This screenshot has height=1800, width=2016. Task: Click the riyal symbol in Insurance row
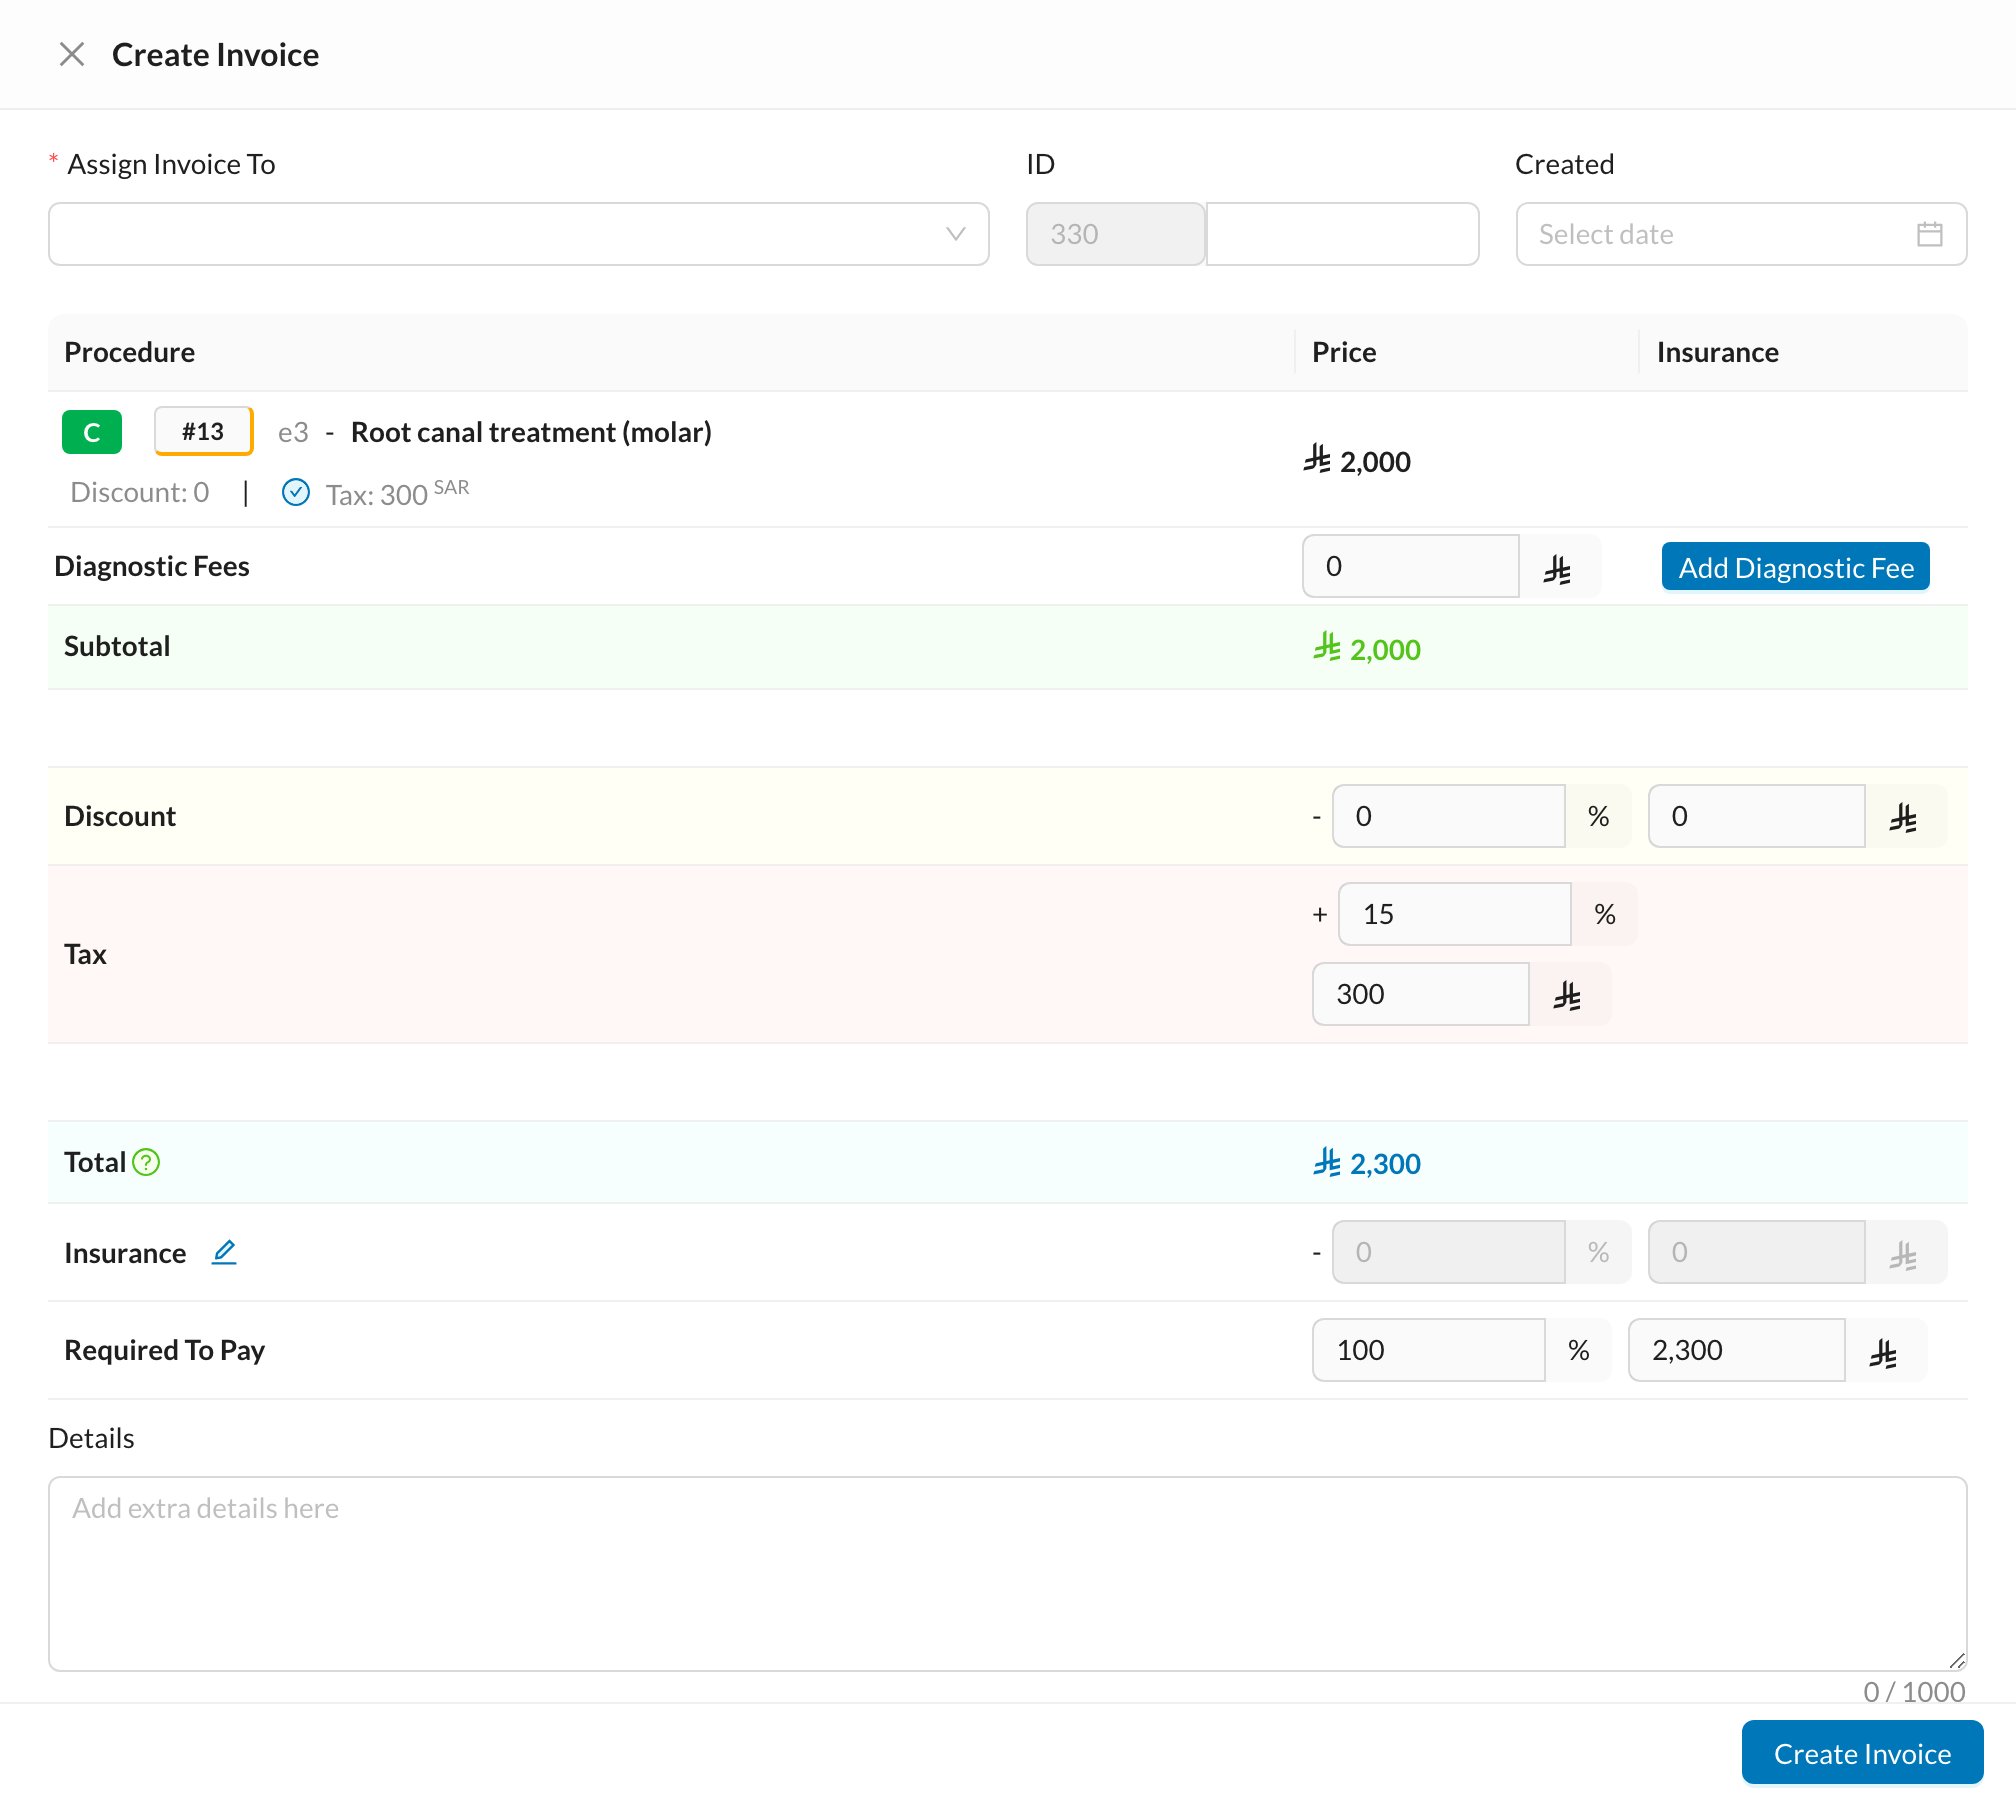tap(1904, 1254)
